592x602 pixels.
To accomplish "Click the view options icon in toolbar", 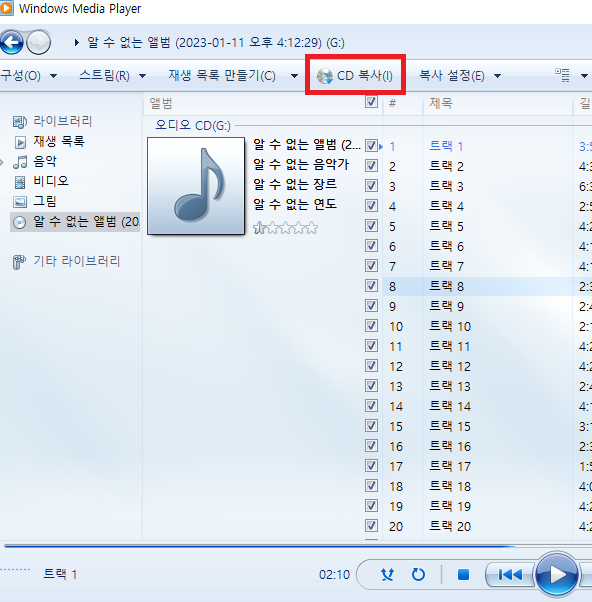I will pos(562,75).
